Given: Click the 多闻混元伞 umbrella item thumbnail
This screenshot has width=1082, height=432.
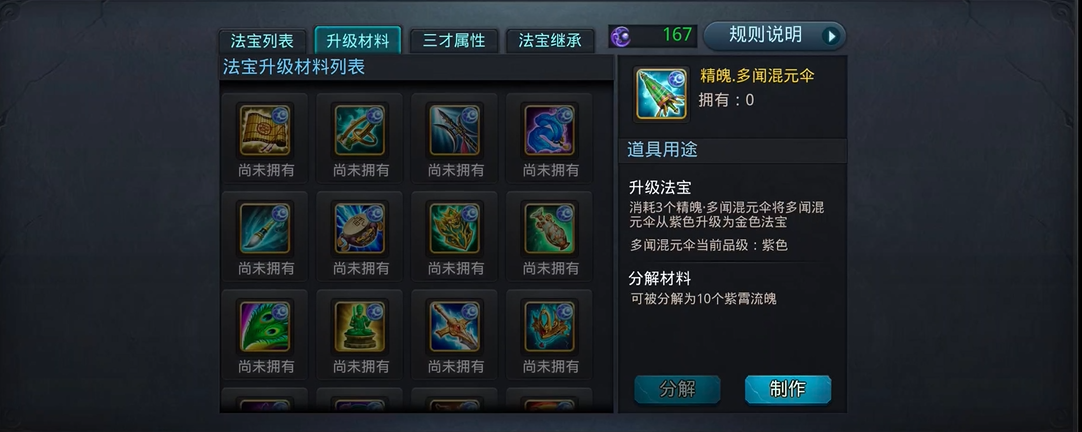Looking at the screenshot, I should click(x=661, y=94).
